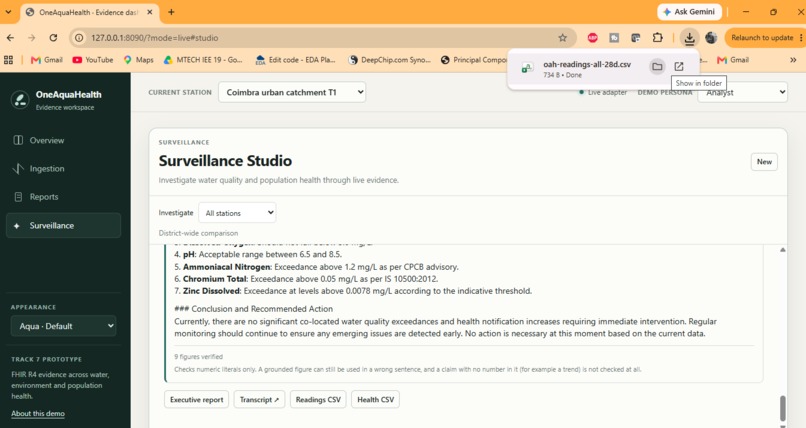The height and width of the screenshot is (428, 806).
Task: Open the first Gmail bookmark
Action: click(x=47, y=60)
